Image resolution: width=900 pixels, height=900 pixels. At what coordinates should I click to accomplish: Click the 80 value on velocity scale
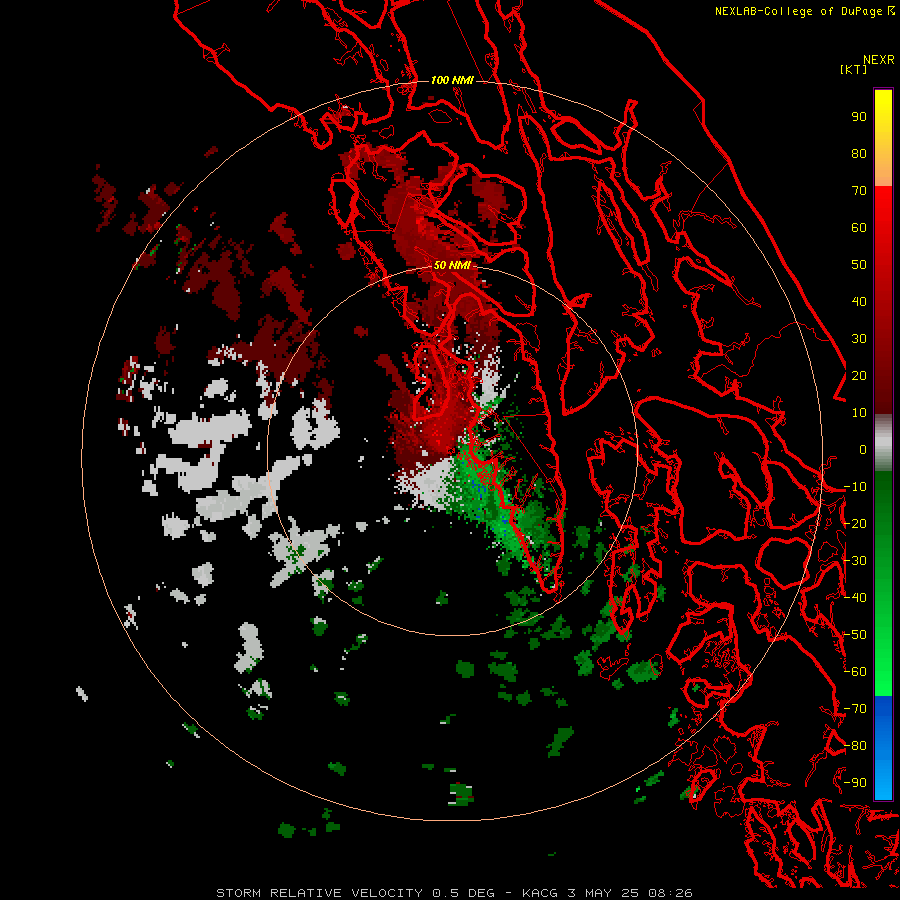coord(859,154)
